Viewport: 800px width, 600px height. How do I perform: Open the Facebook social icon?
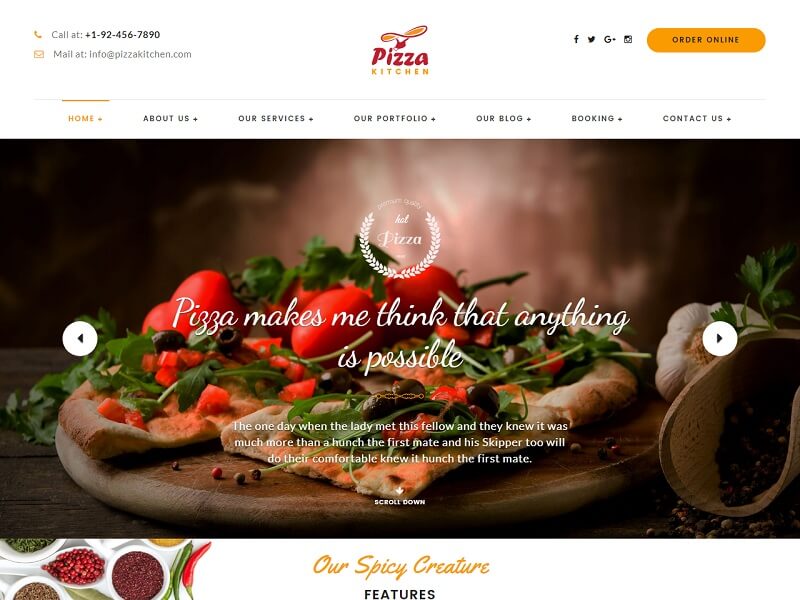pyautogui.click(x=576, y=39)
